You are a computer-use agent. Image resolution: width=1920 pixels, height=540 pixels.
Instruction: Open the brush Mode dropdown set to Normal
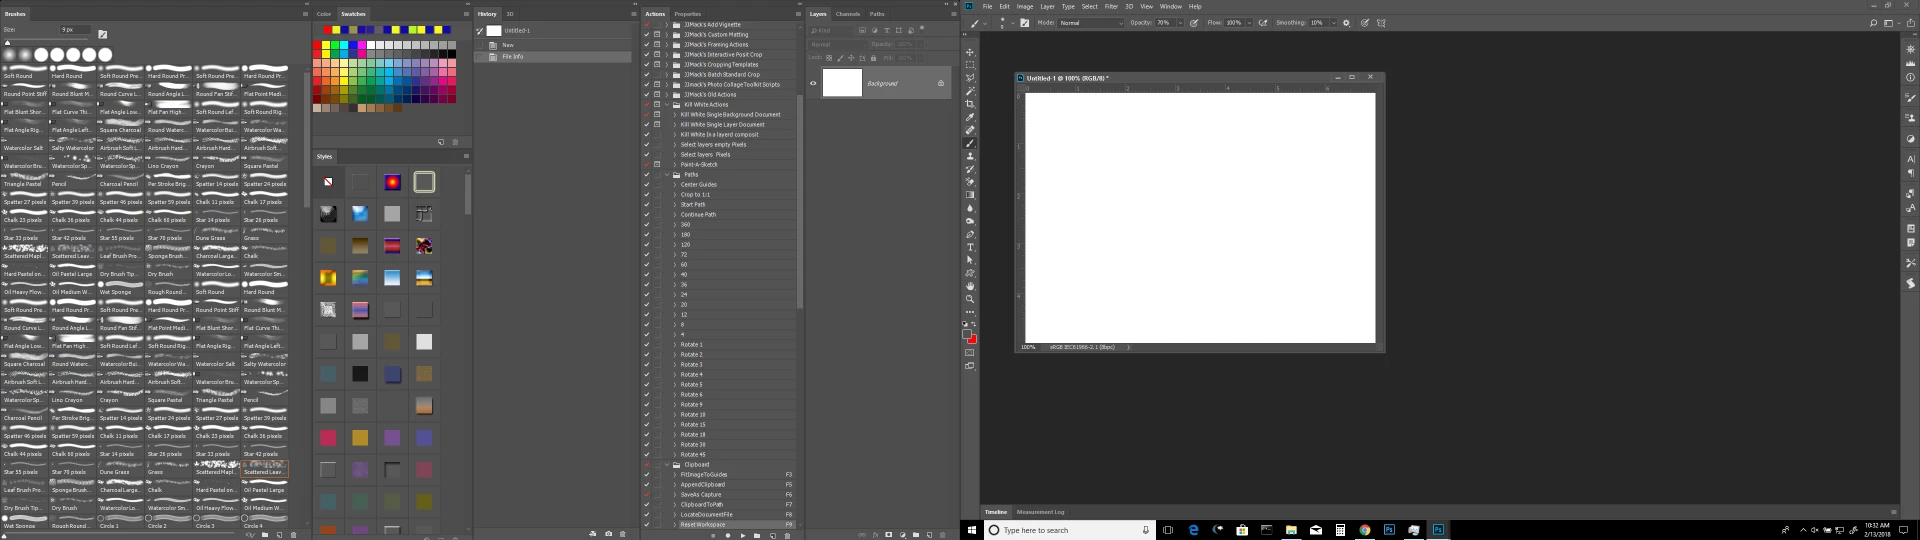coord(1091,23)
